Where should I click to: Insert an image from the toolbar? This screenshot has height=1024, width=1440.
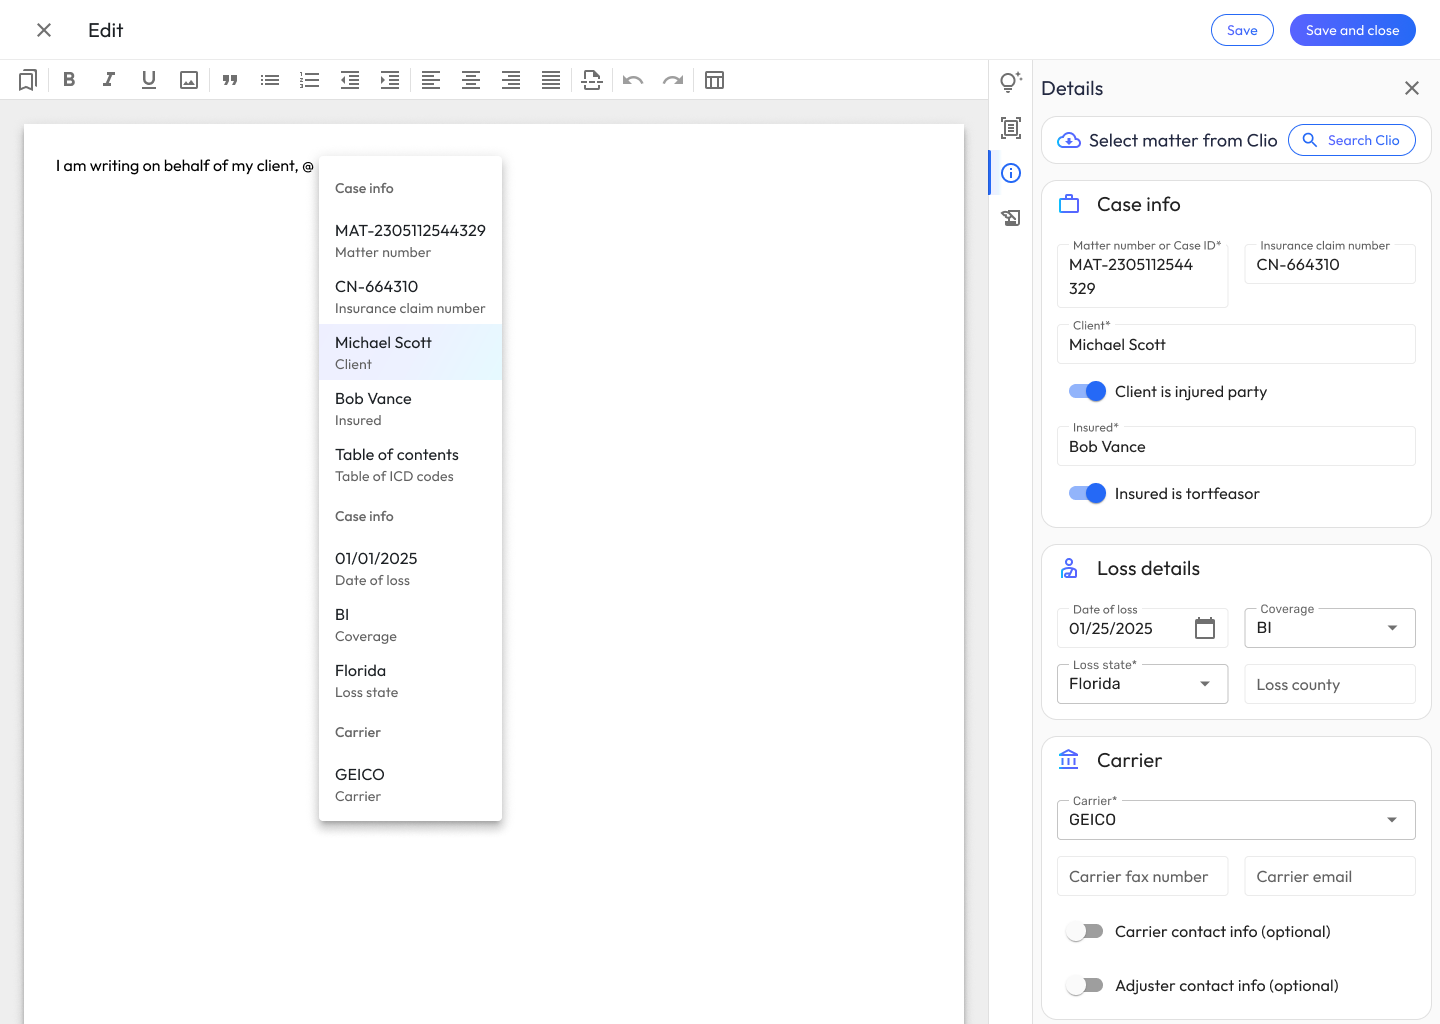(189, 80)
